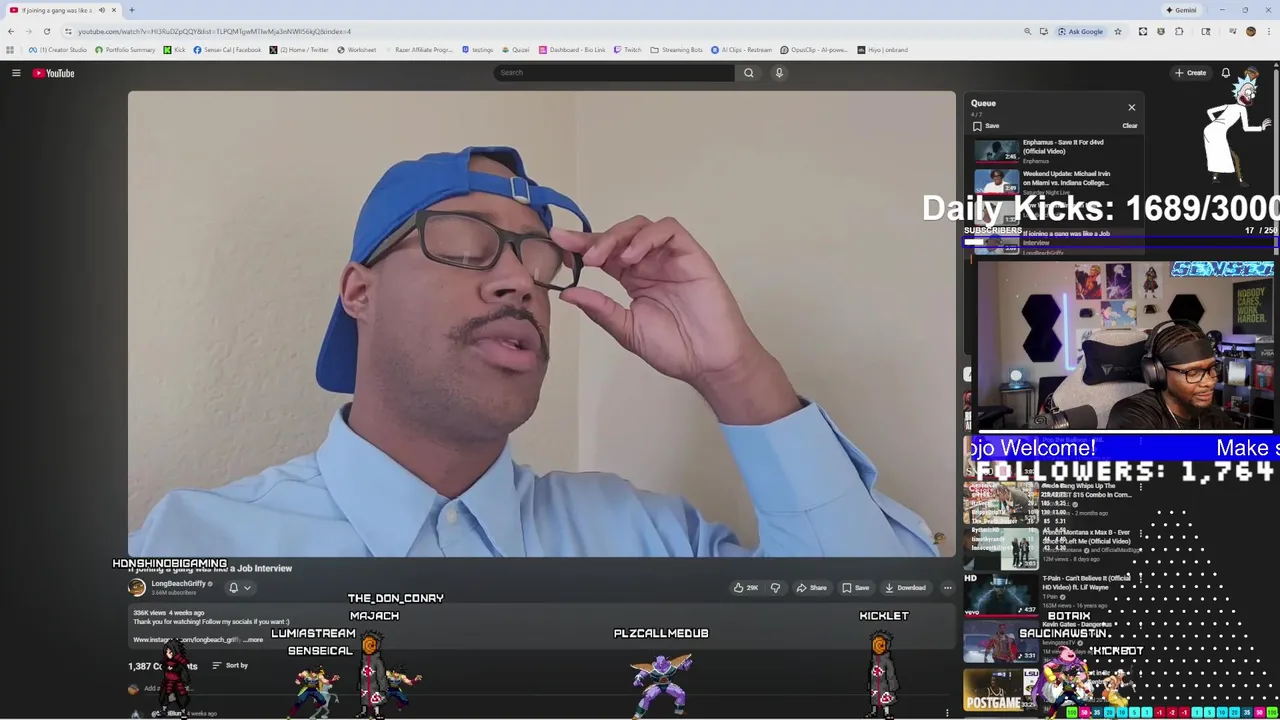This screenshot has height=720, width=1280.
Task: Open Creator Studio bookmark
Action: click(x=59, y=50)
